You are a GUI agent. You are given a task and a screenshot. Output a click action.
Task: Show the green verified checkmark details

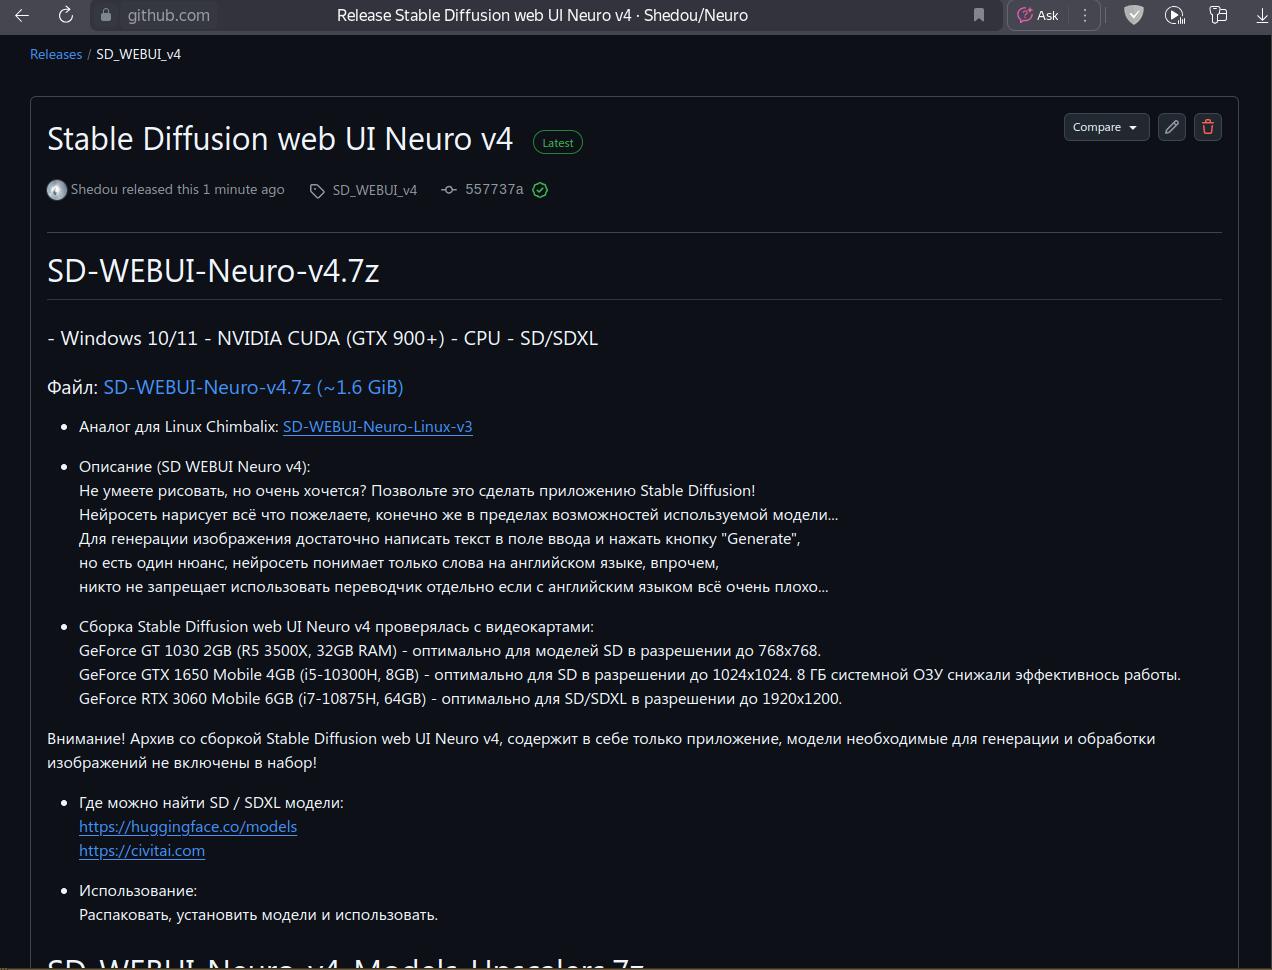click(540, 190)
